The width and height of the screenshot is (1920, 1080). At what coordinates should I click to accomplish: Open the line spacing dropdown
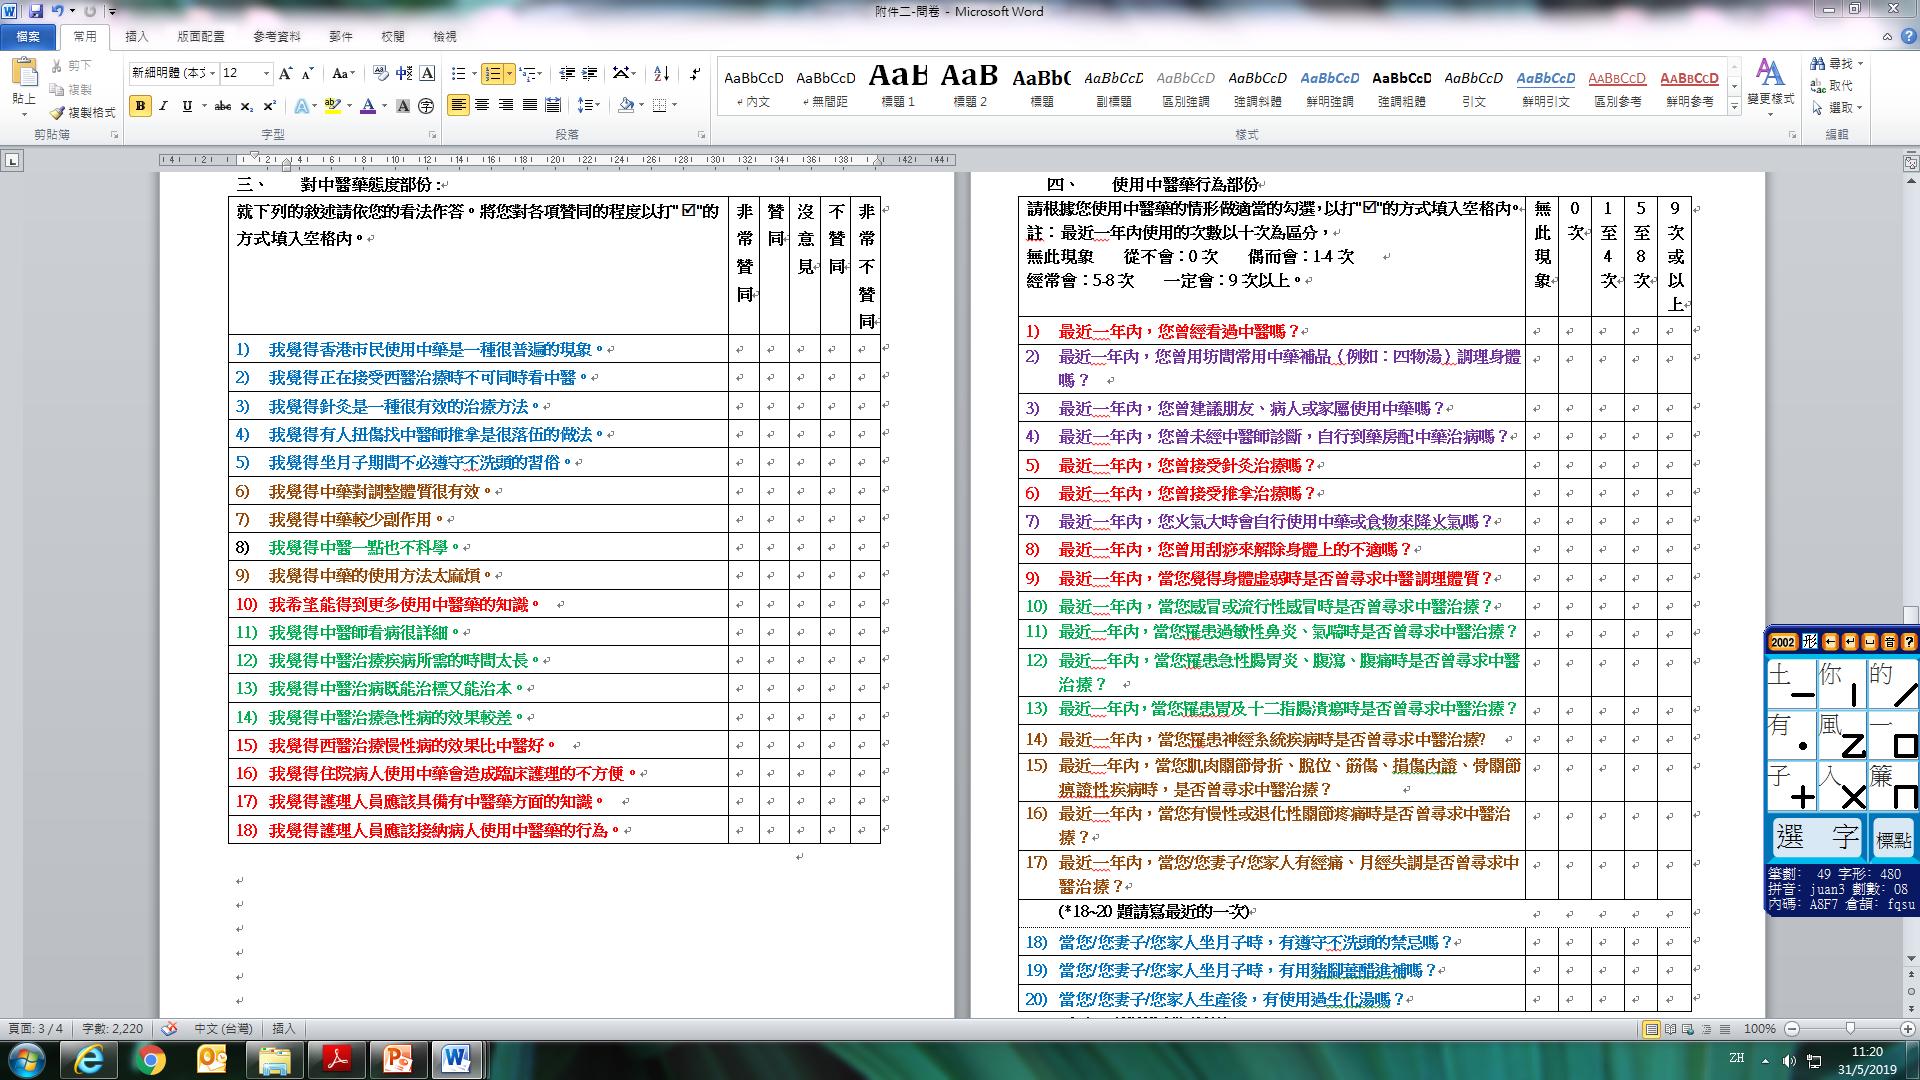pos(589,105)
